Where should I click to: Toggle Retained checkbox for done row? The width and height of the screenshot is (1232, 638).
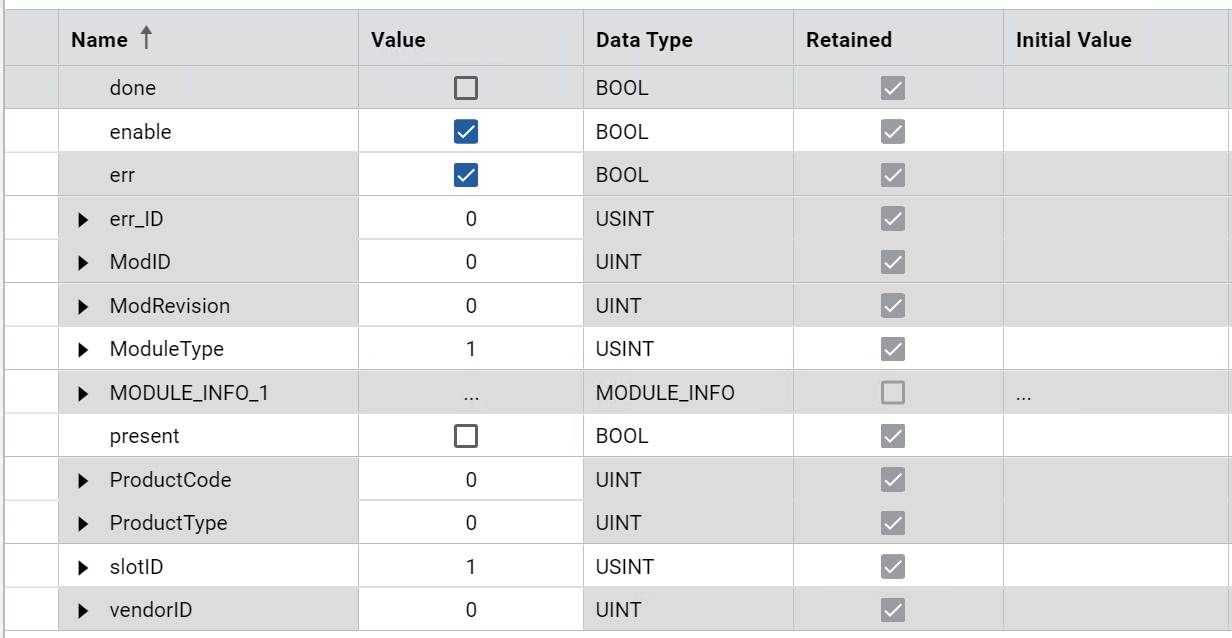(893, 88)
